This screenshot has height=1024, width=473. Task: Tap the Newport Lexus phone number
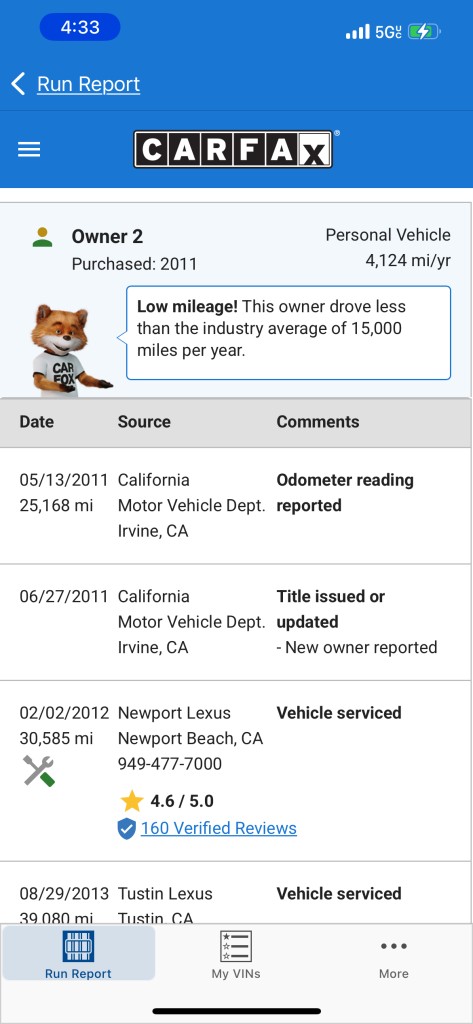170,763
